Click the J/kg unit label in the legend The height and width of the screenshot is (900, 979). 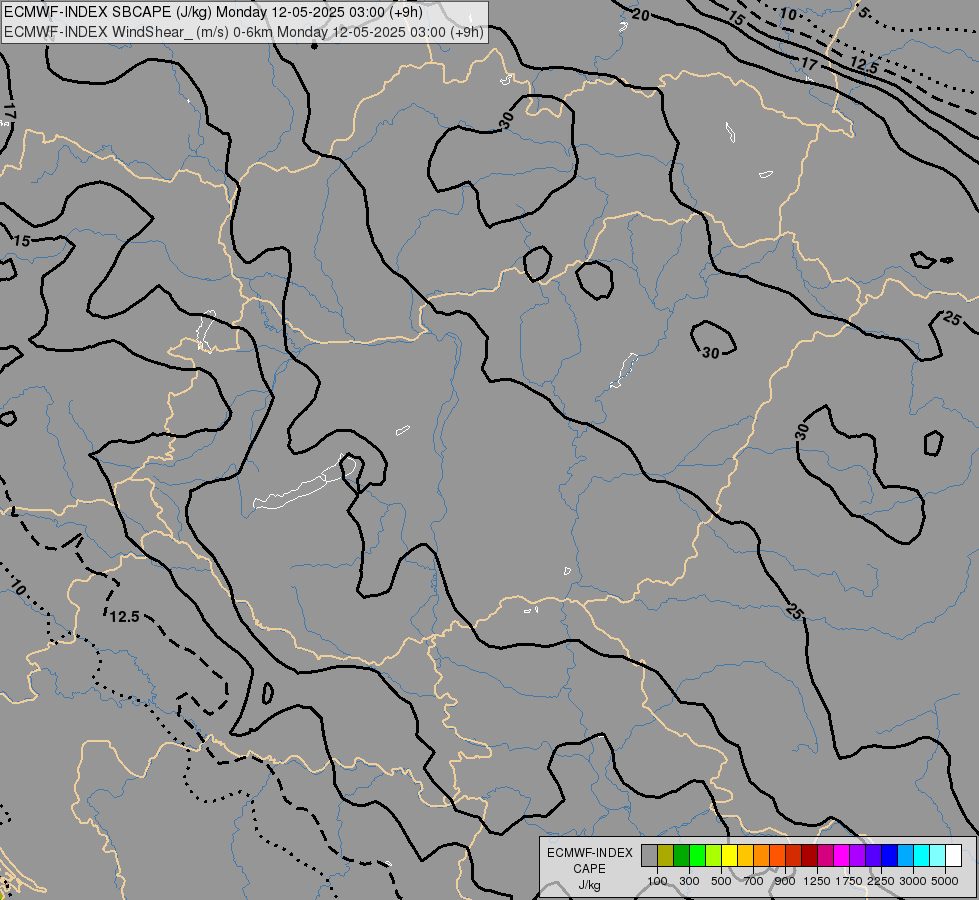click(589, 885)
